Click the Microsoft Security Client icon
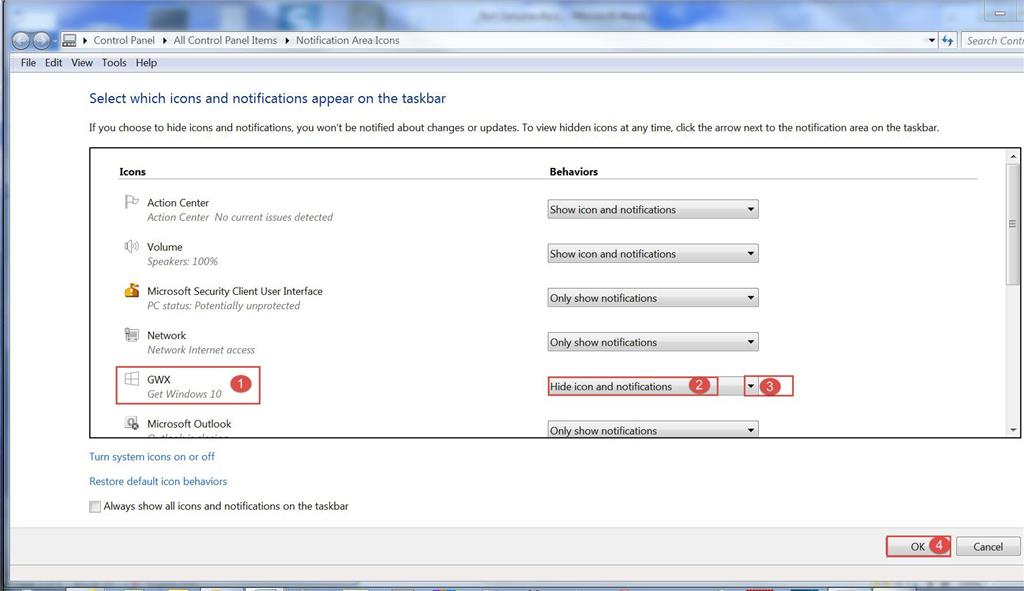The height and width of the screenshot is (591, 1024). pos(131,291)
